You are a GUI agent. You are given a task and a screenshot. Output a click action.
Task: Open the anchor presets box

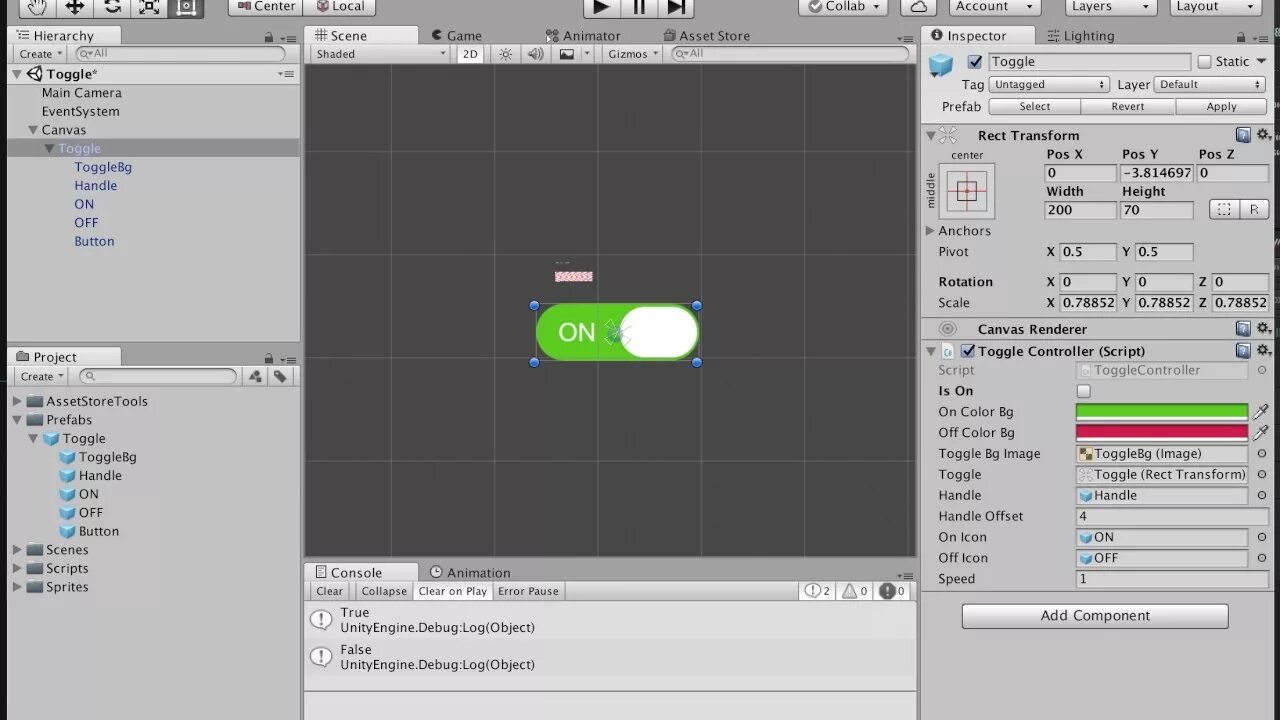[967, 192]
